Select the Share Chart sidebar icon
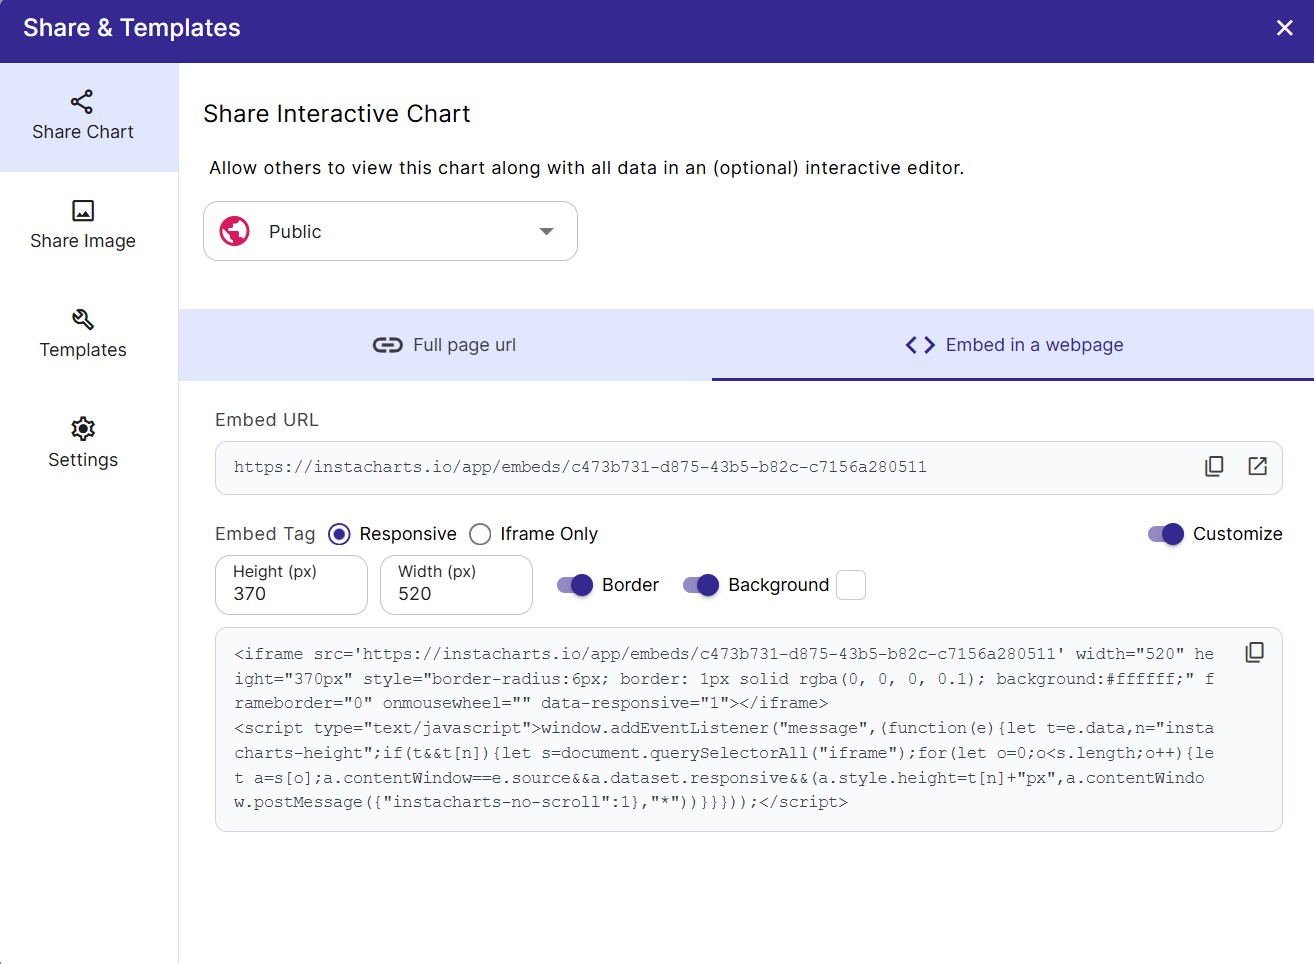 [x=82, y=102]
